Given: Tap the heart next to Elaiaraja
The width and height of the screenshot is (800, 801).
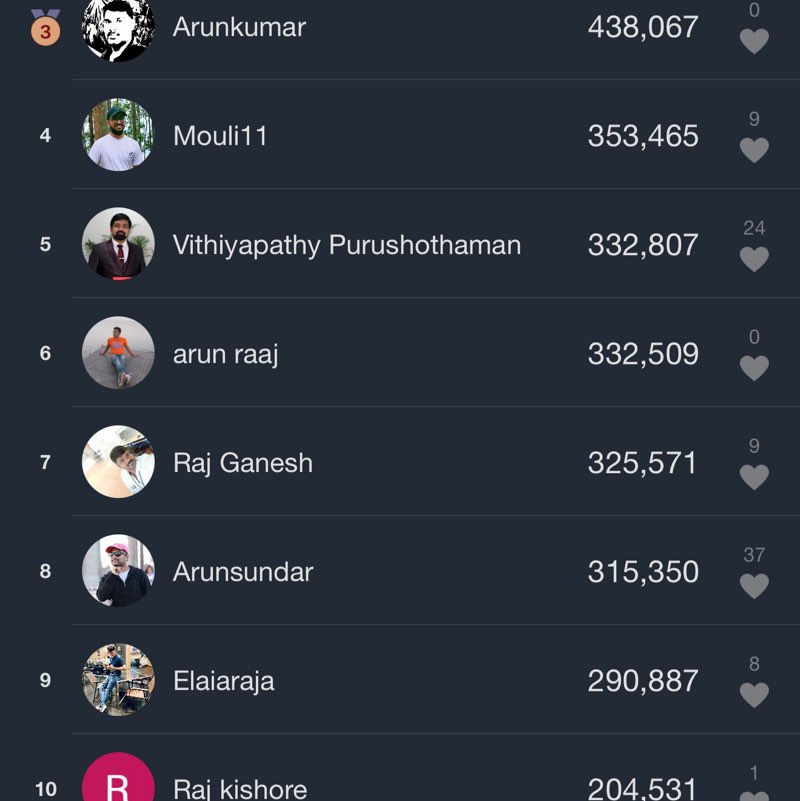Looking at the screenshot, I should point(754,695).
